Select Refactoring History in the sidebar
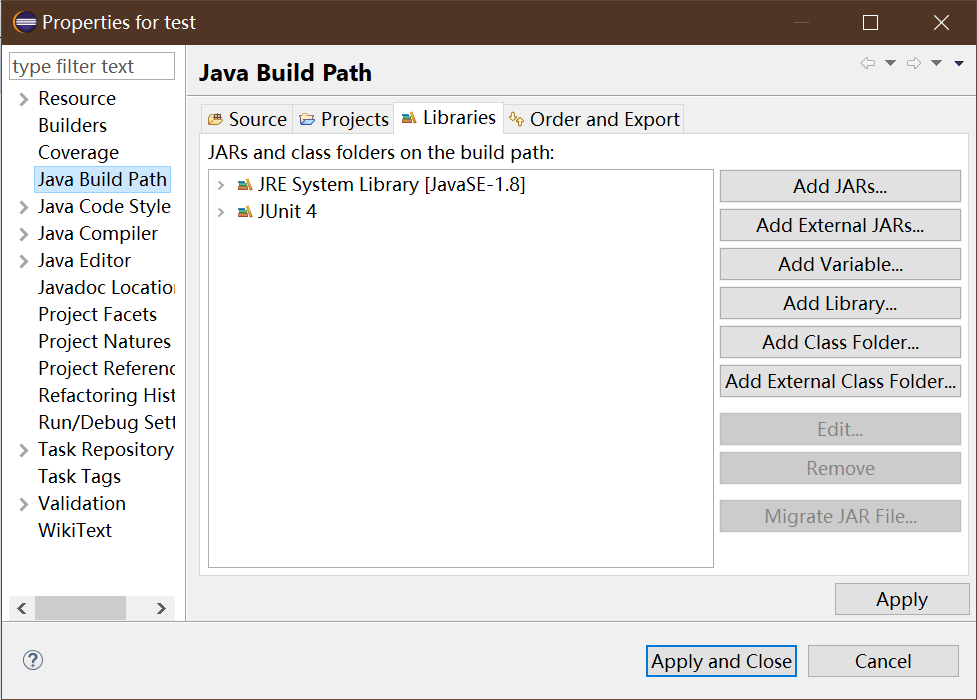Image resolution: width=977 pixels, height=700 pixels. coord(106,395)
